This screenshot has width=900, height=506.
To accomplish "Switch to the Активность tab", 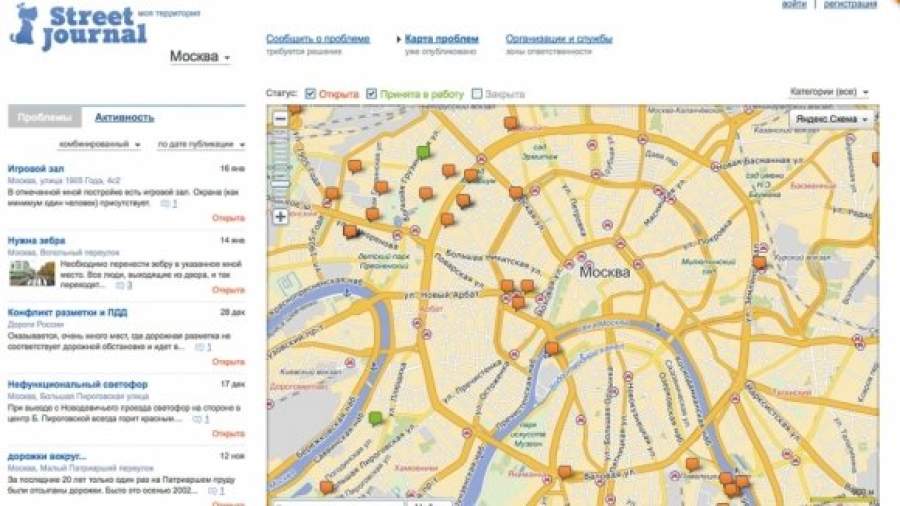I will [124, 117].
